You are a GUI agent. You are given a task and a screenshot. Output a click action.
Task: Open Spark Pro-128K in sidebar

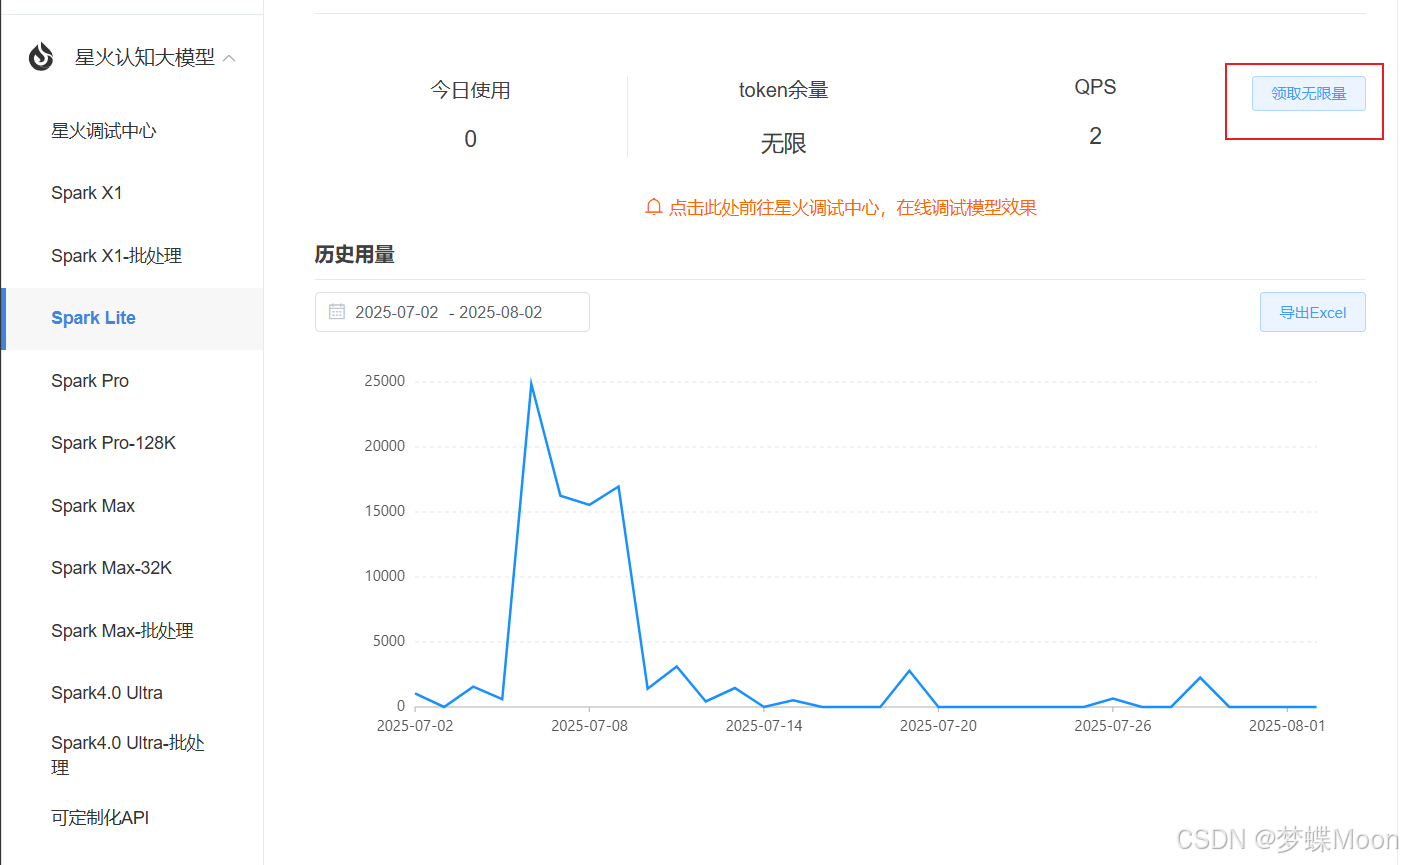(x=114, y=443)
